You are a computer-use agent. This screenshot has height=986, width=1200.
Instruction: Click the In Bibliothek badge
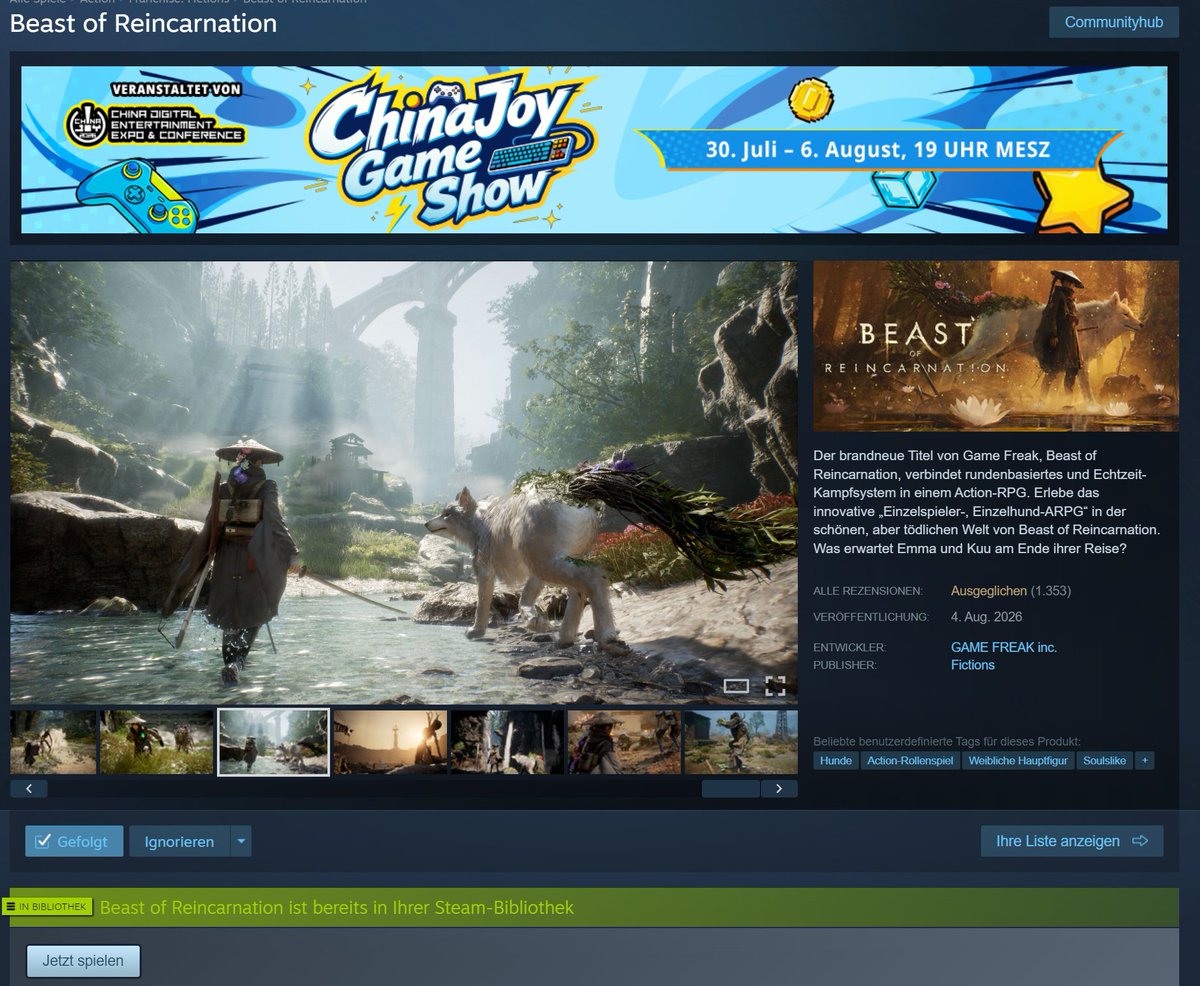coord(48,907)
